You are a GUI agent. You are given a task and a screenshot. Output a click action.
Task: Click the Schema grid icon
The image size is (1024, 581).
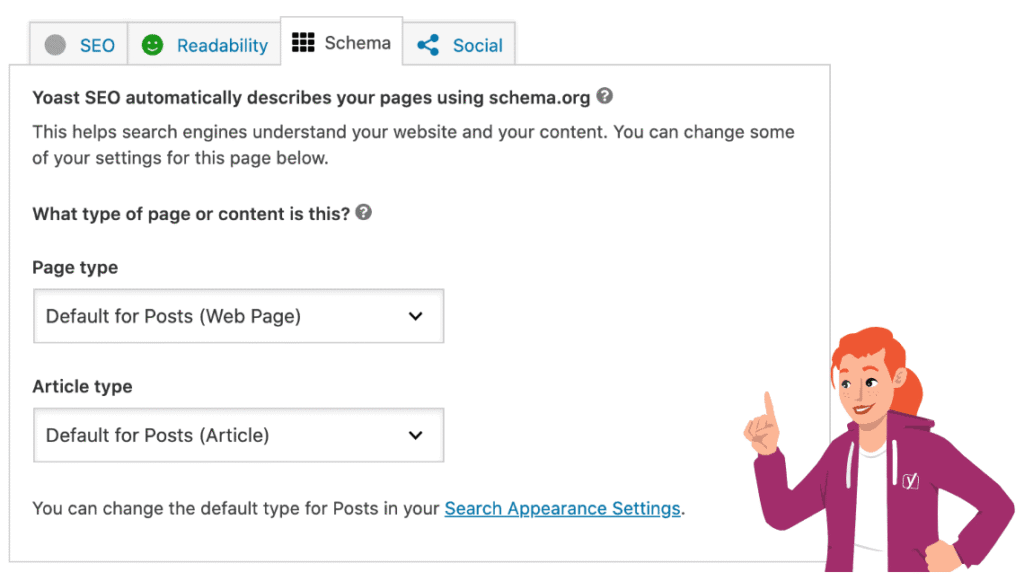[303, 42]
